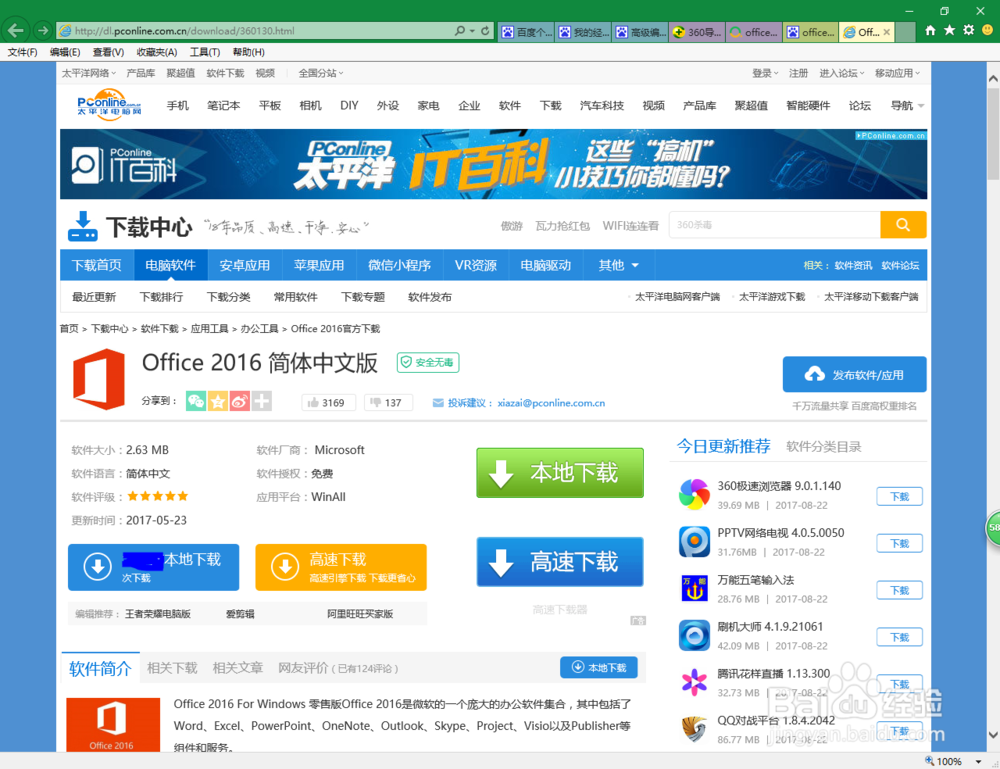Open the 收藏夹(A) menu

(x=157, y=52)
